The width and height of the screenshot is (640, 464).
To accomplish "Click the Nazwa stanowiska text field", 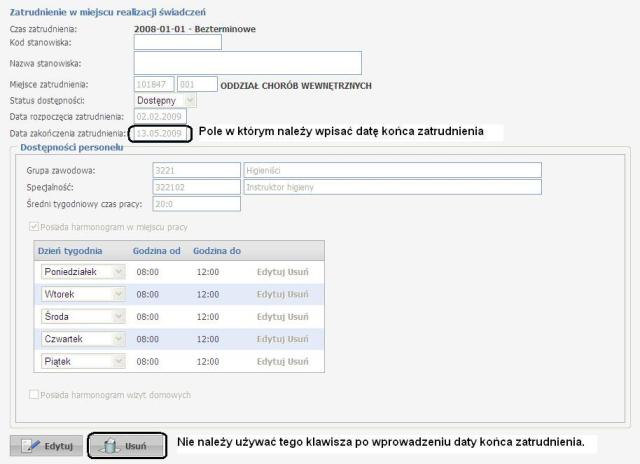I will tap(247, 63).
